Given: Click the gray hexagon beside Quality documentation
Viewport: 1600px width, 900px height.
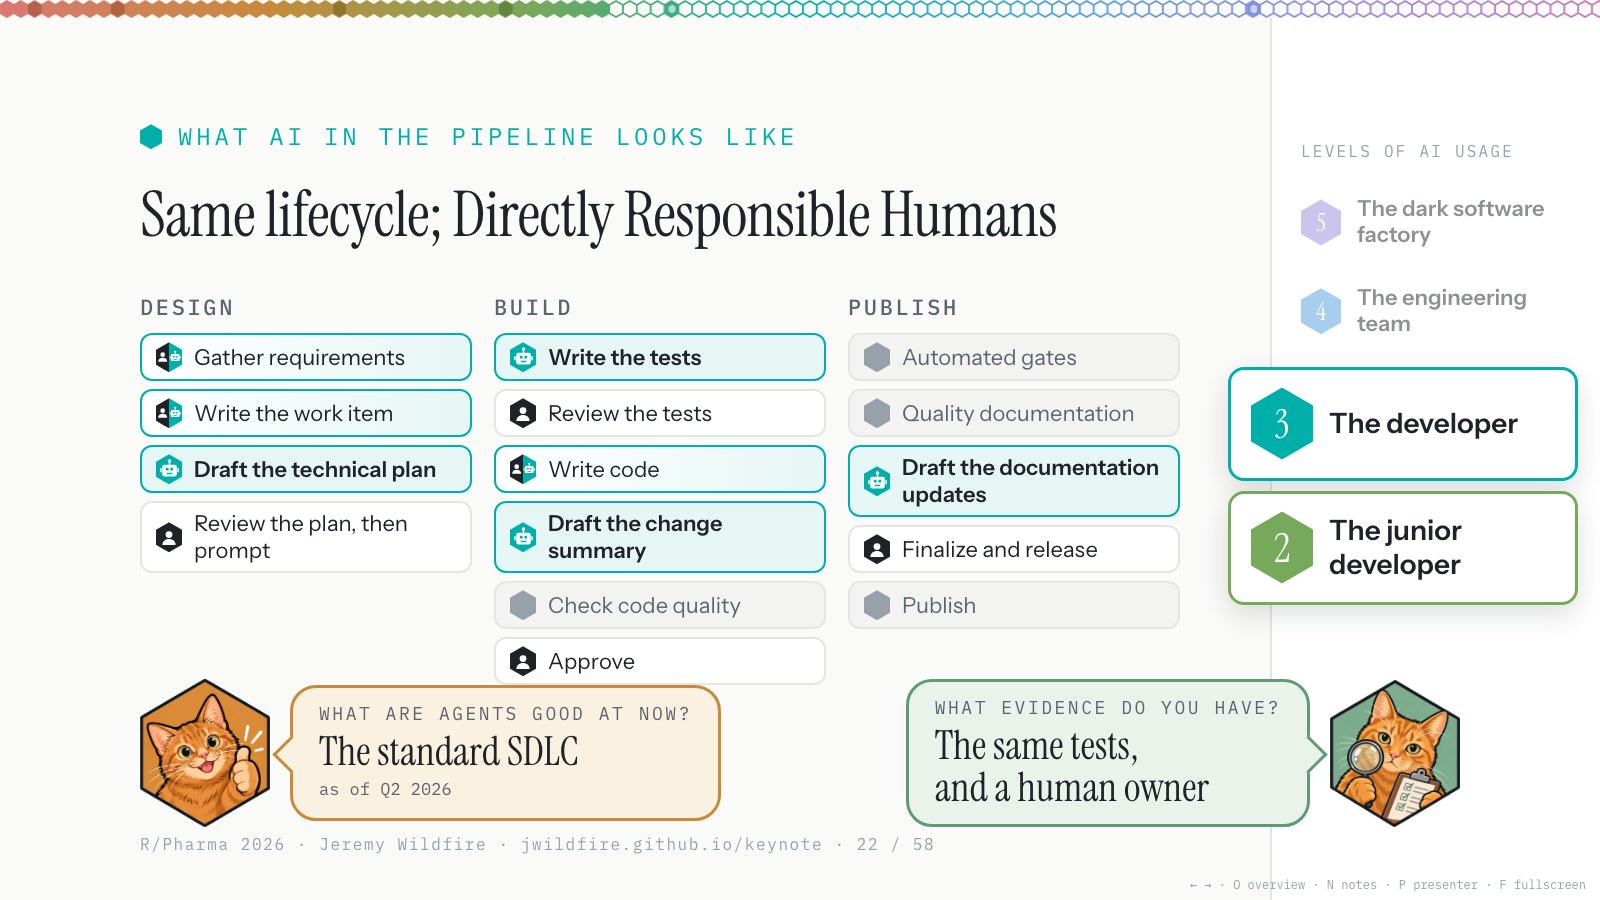Looking at the screenshot, I should [x=877, y=413].
